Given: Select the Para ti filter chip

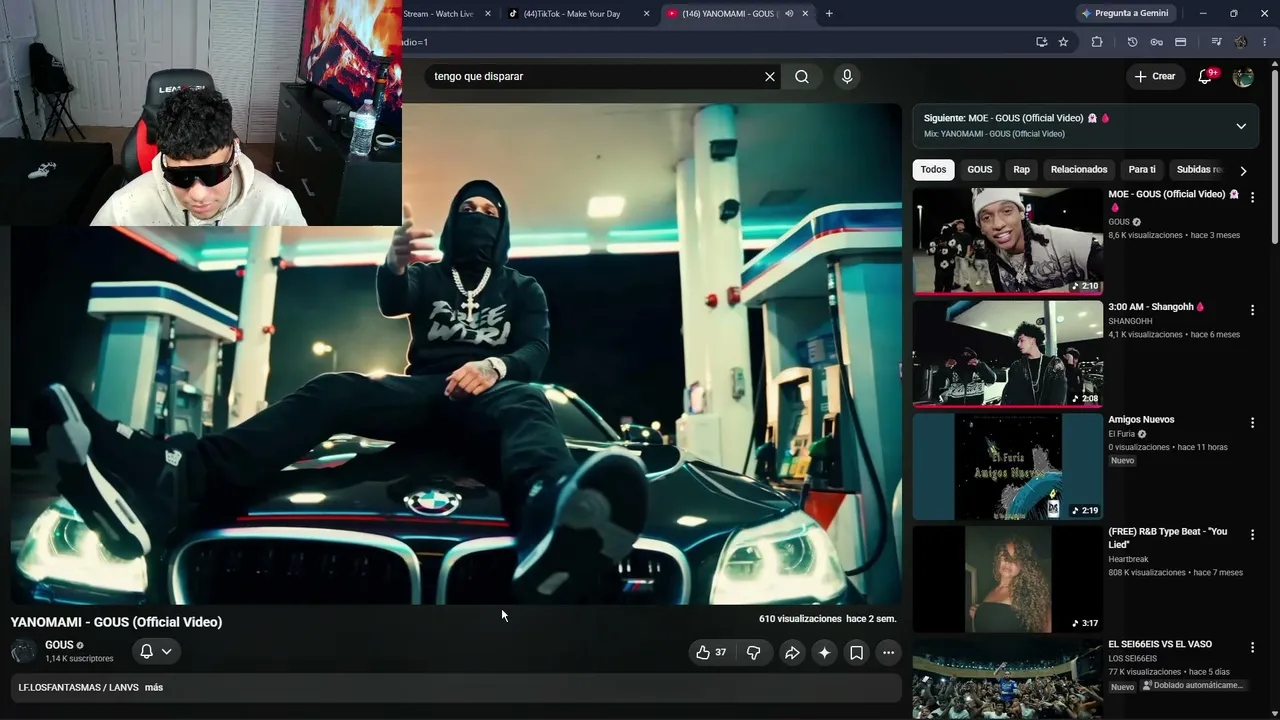Looking at the screenshot, I should (x=1142, y=170).
